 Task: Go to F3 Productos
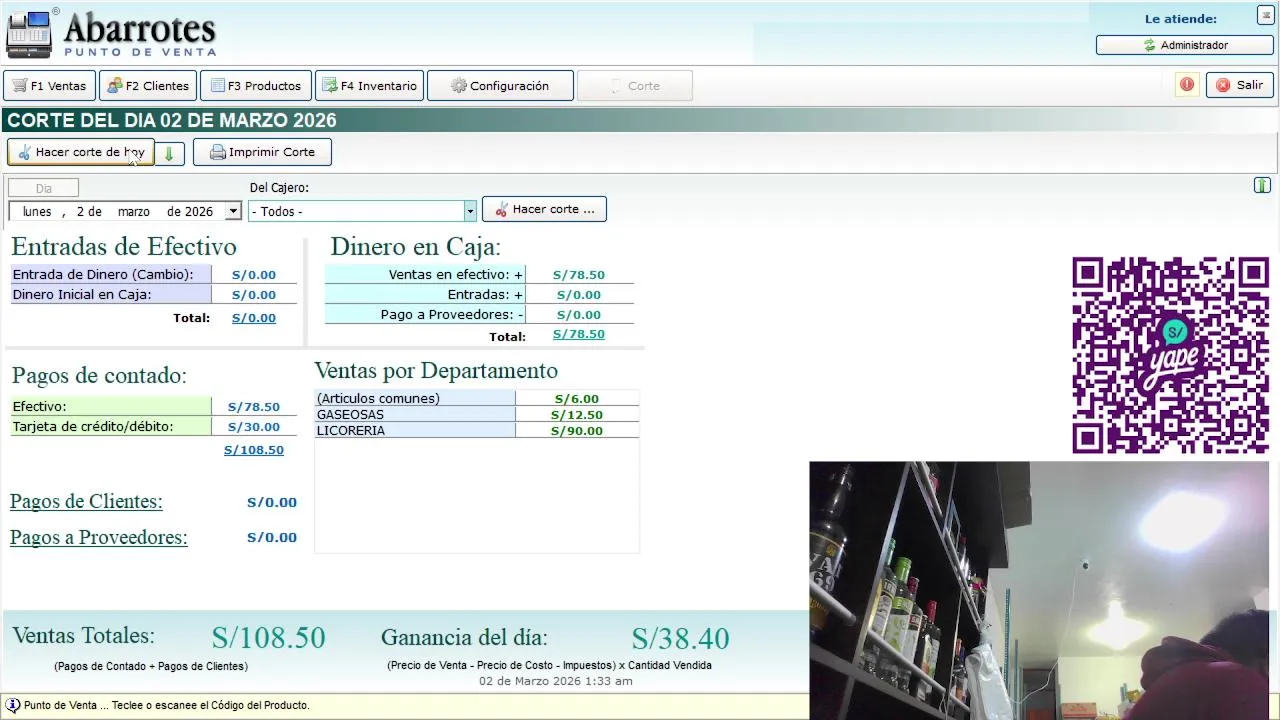tap(256, 86)
